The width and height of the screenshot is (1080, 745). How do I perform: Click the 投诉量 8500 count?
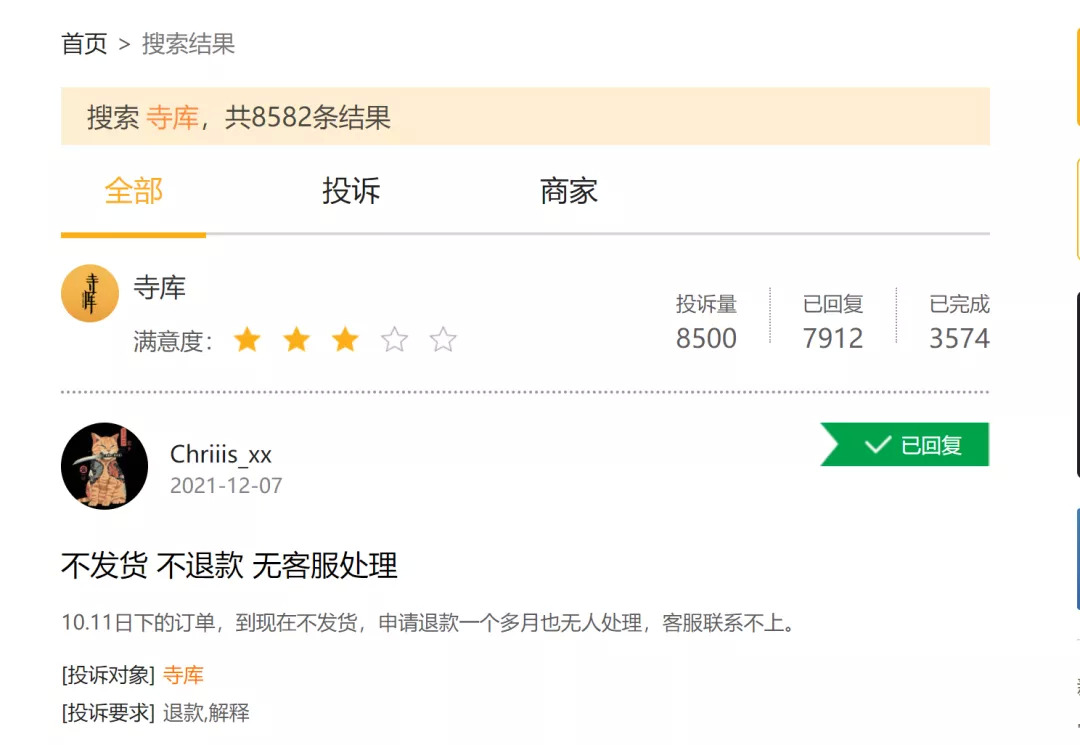tap(706, 338)
